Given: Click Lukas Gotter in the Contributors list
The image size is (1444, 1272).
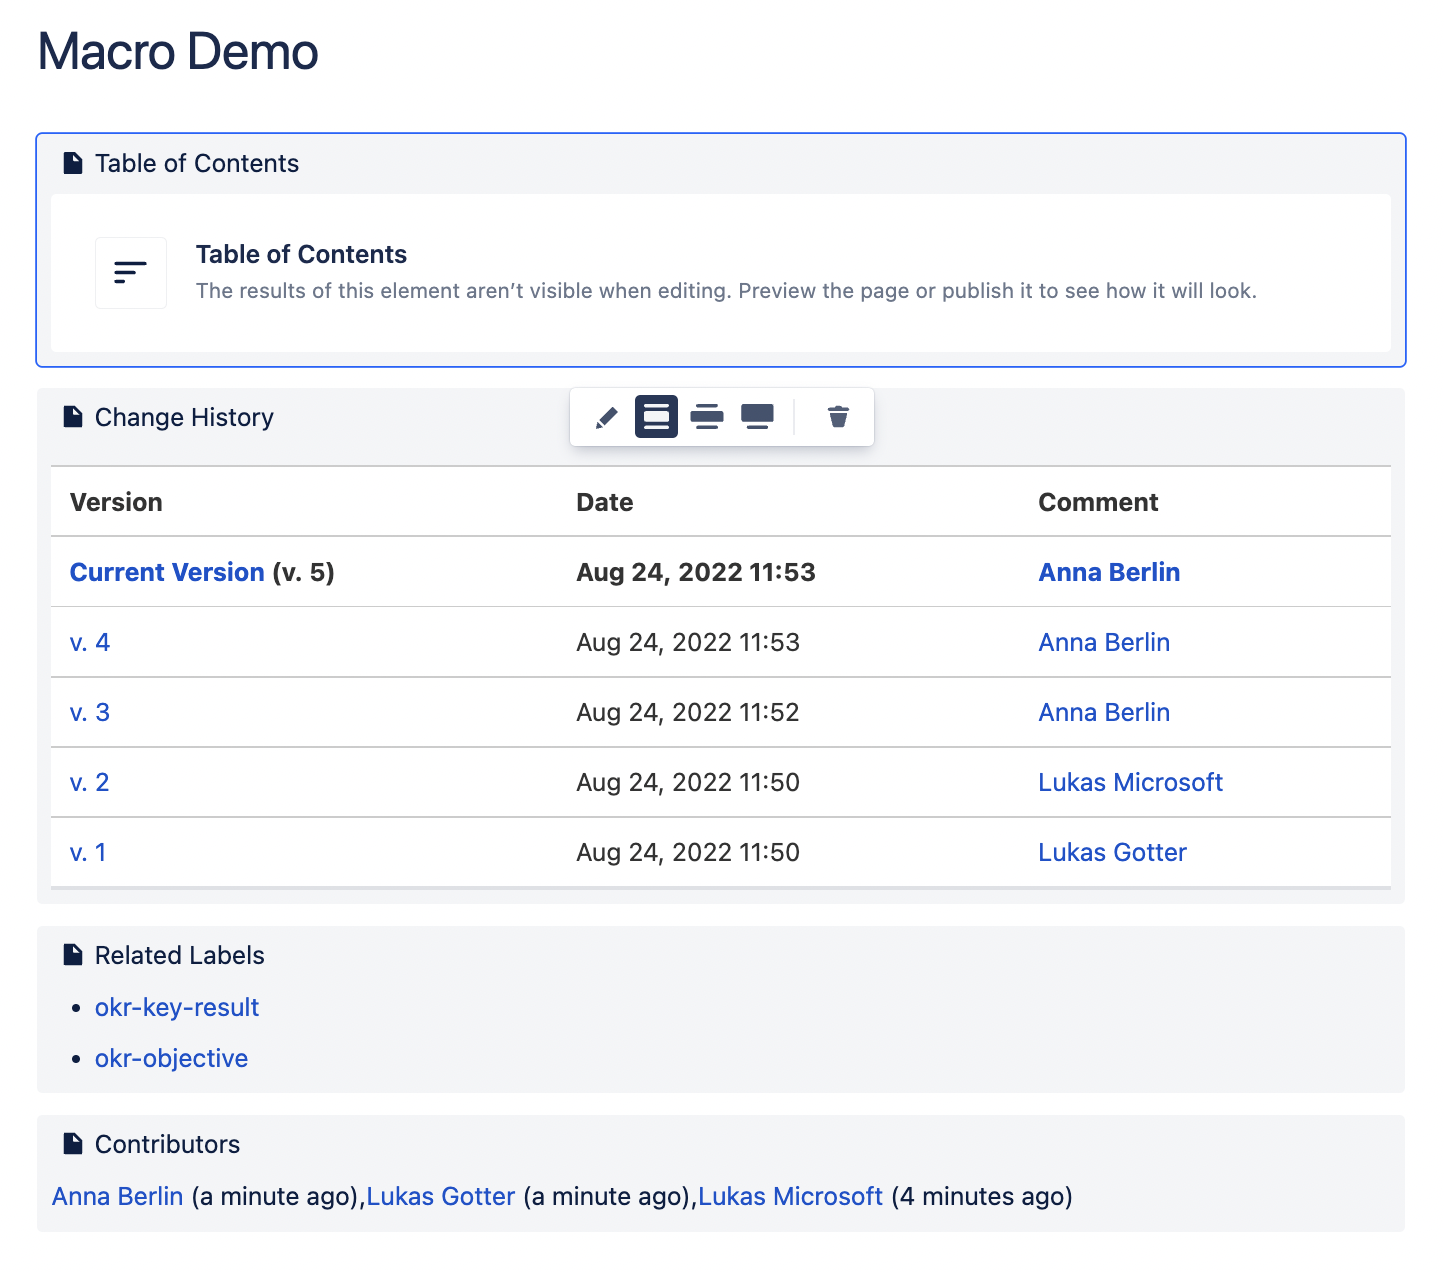Looking at the screenshot, I should [440, 1196].
